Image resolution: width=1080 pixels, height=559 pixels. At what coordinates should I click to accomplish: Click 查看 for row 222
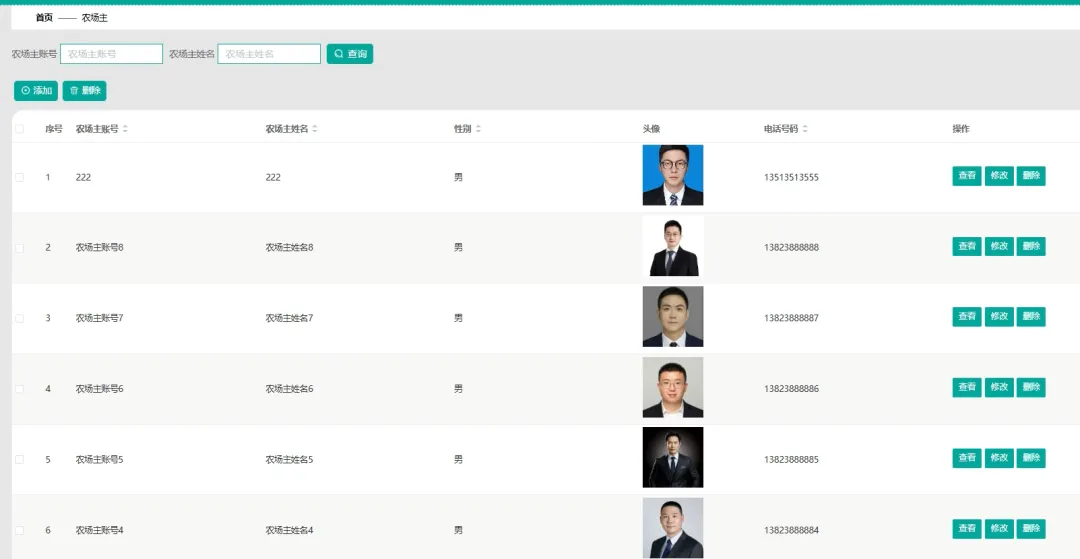[x=967, y=176]
